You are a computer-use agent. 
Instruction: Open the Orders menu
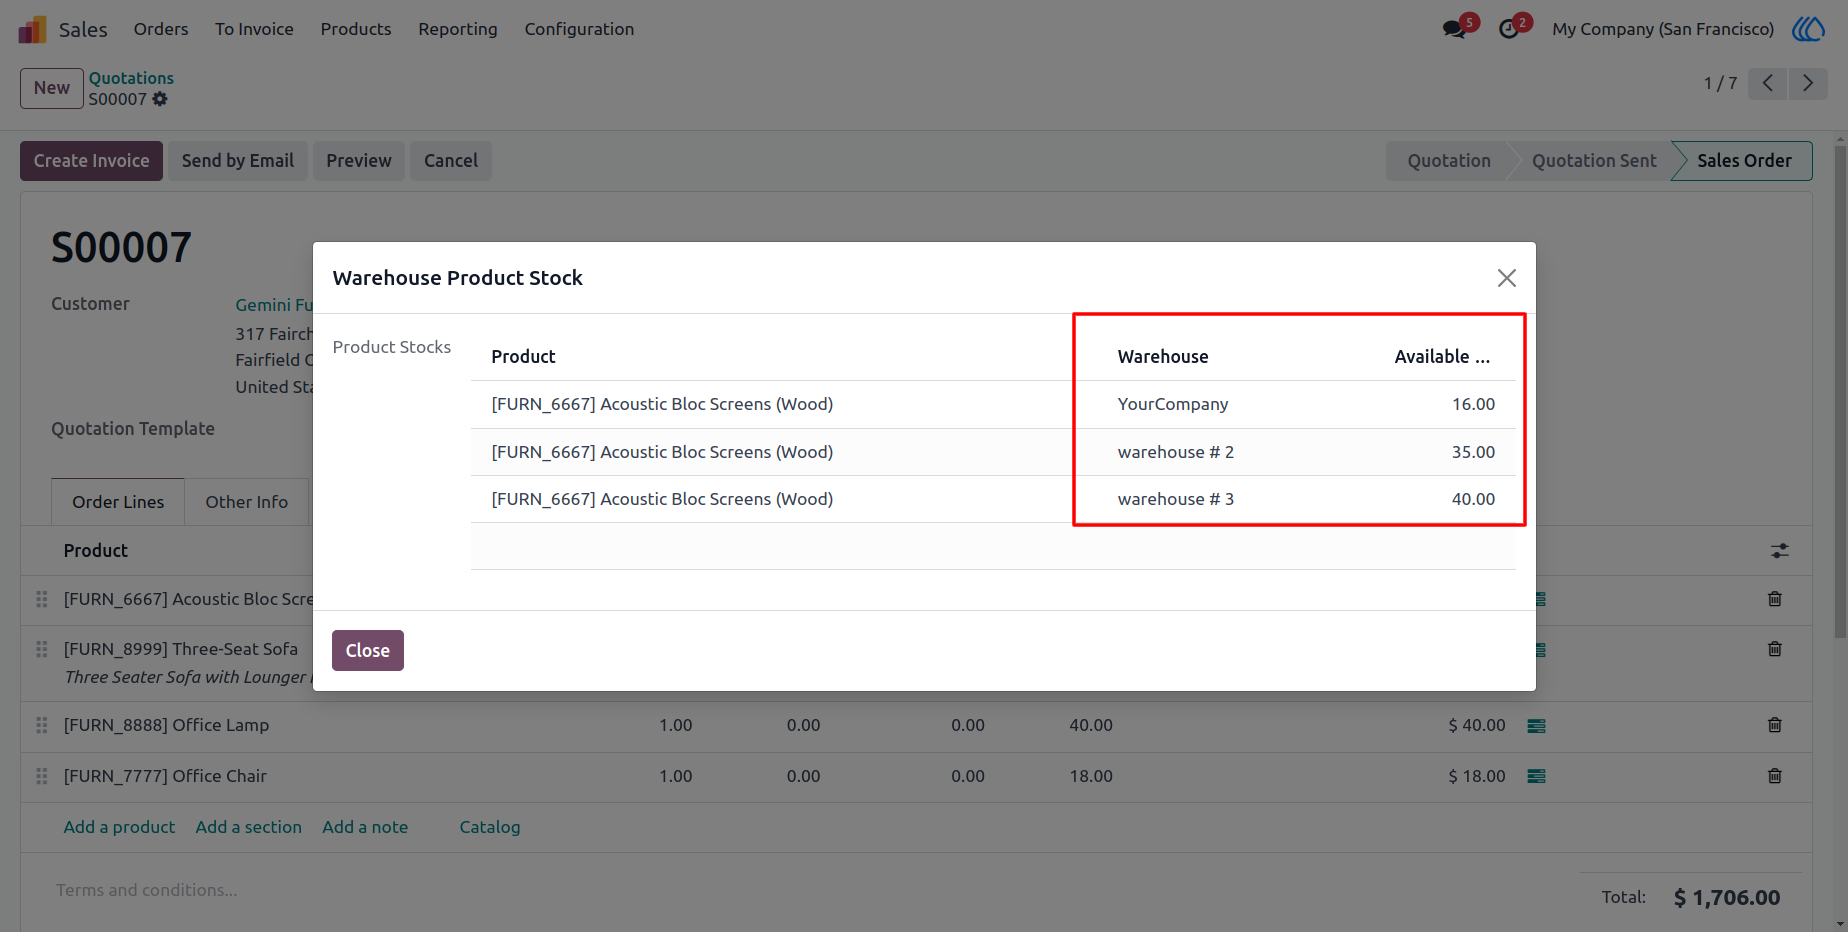coord(161,29)
